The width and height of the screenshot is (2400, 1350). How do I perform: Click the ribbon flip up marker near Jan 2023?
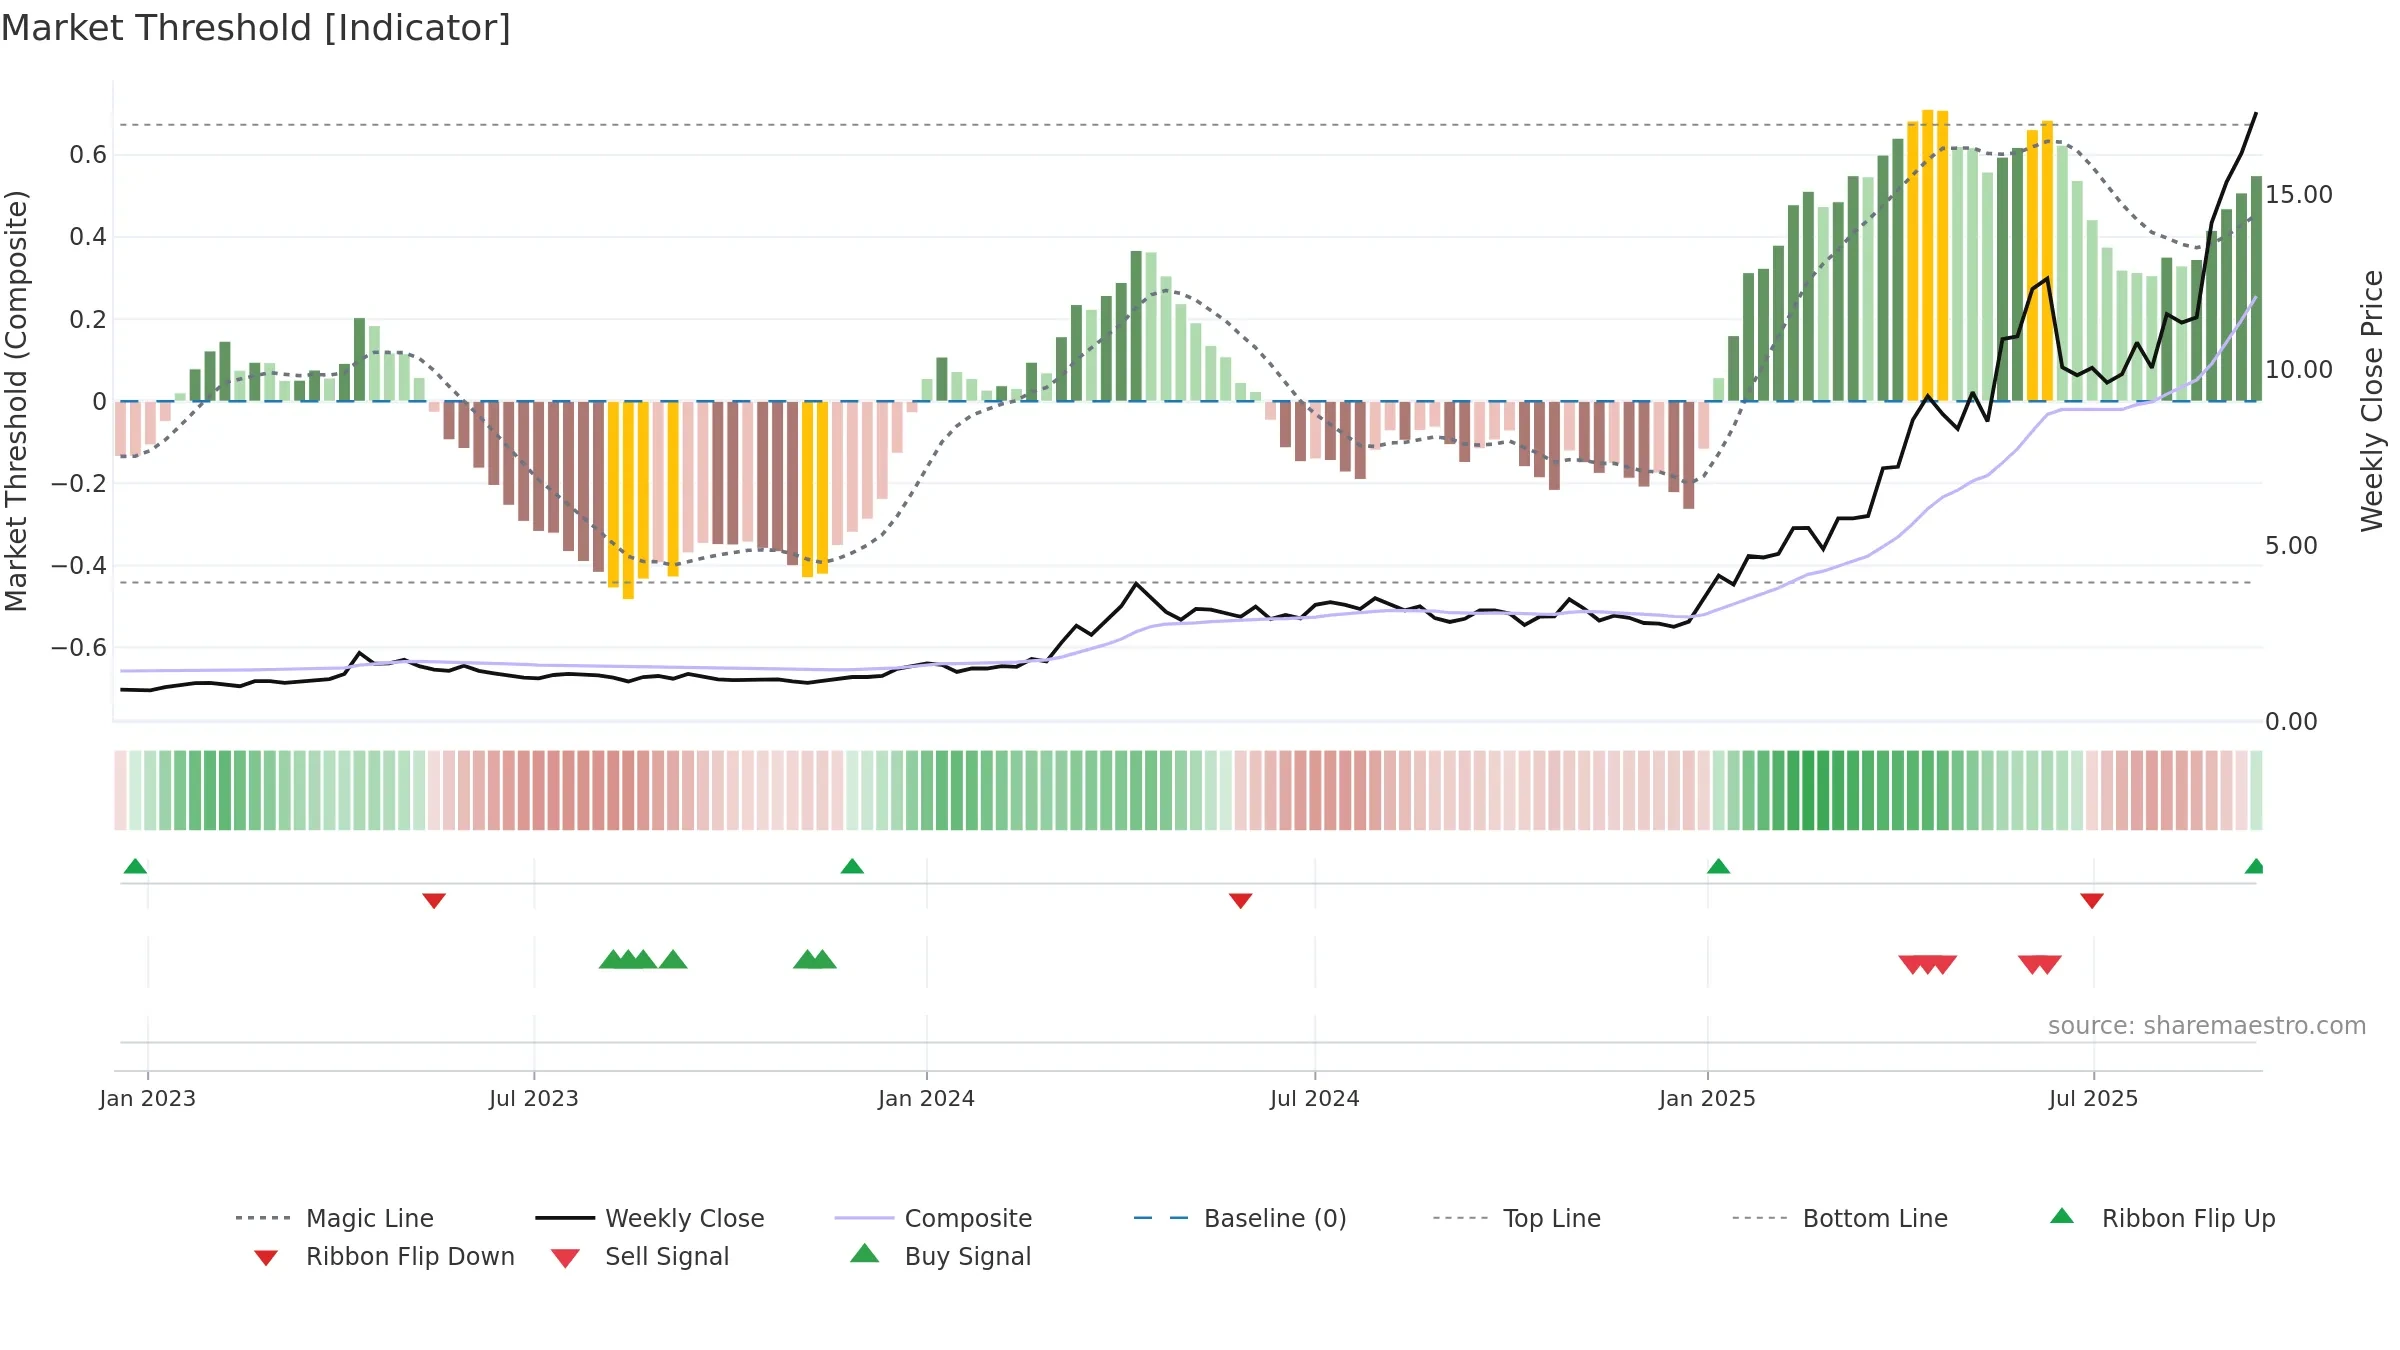[135, 866]
